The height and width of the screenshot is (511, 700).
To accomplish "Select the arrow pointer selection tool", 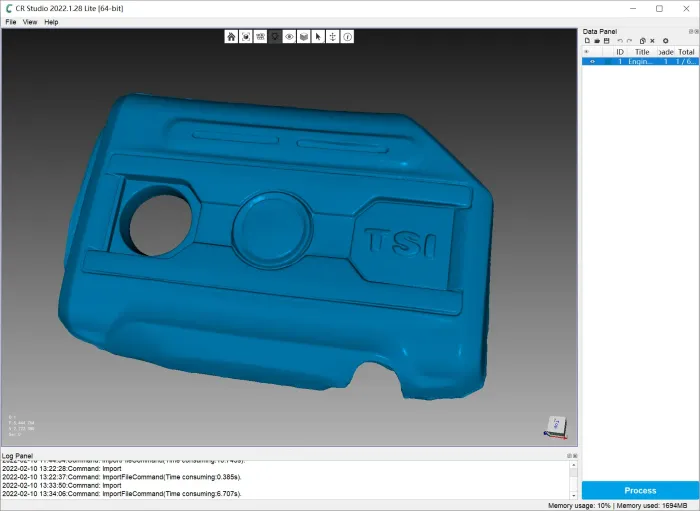I will pyautogui.click(x=318, y=37).
